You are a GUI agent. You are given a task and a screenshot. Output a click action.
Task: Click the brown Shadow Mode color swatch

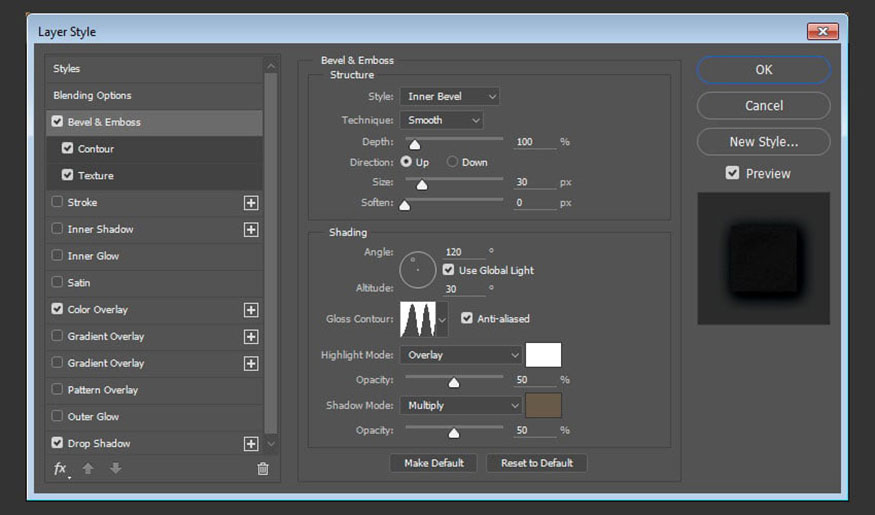543,406
